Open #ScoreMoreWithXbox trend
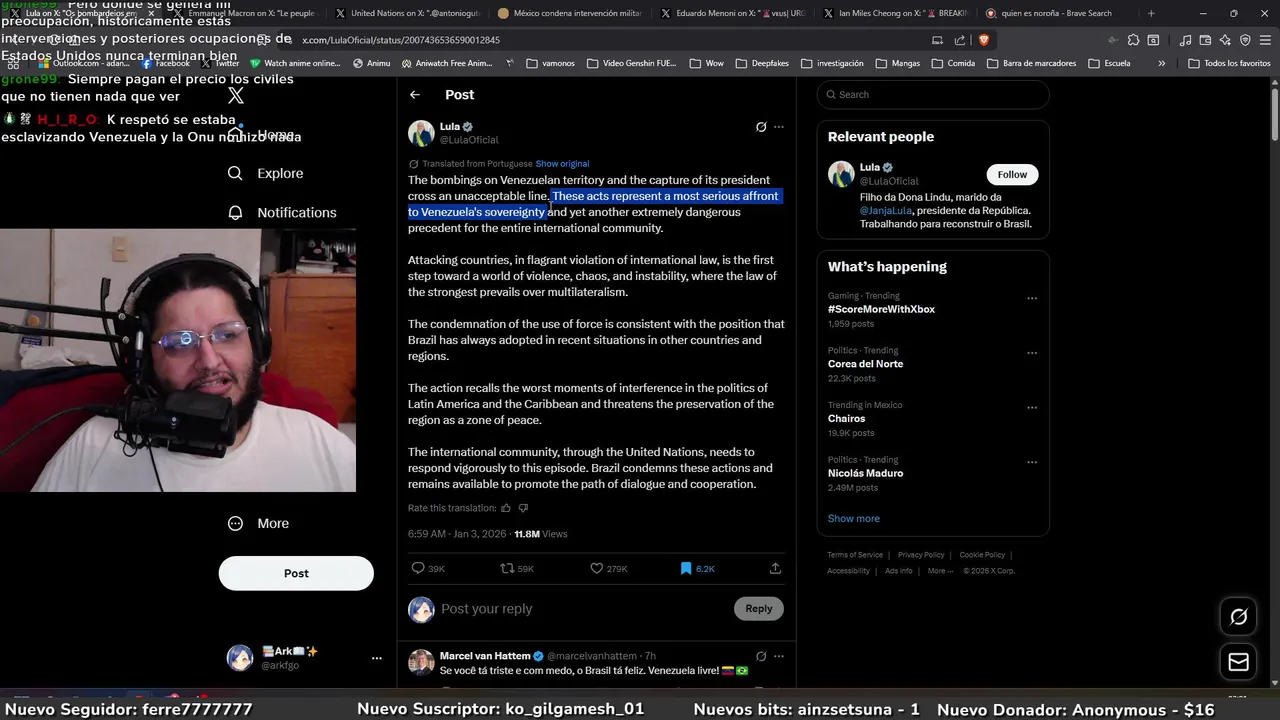1280x720 pixels. pos(881,309)
